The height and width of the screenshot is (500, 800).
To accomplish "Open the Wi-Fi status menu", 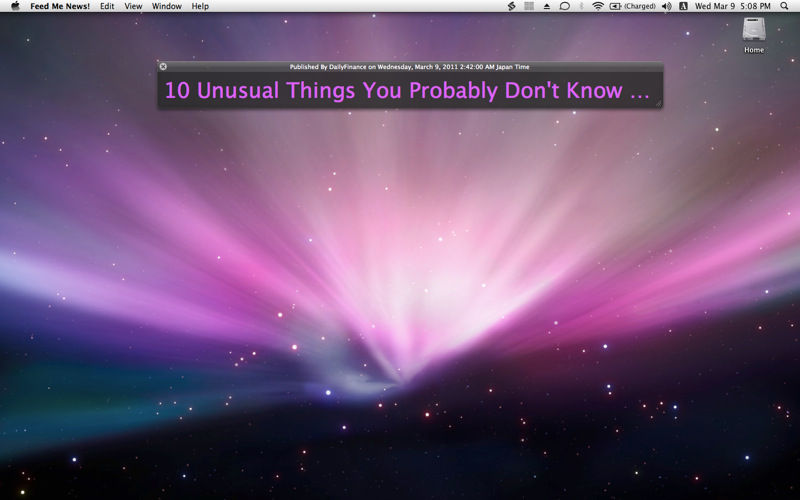I will click(598, 6).
